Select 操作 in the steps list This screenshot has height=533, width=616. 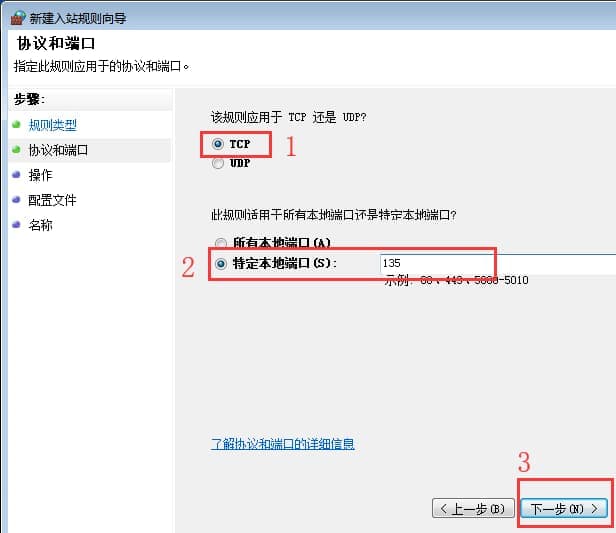[41, 175]
